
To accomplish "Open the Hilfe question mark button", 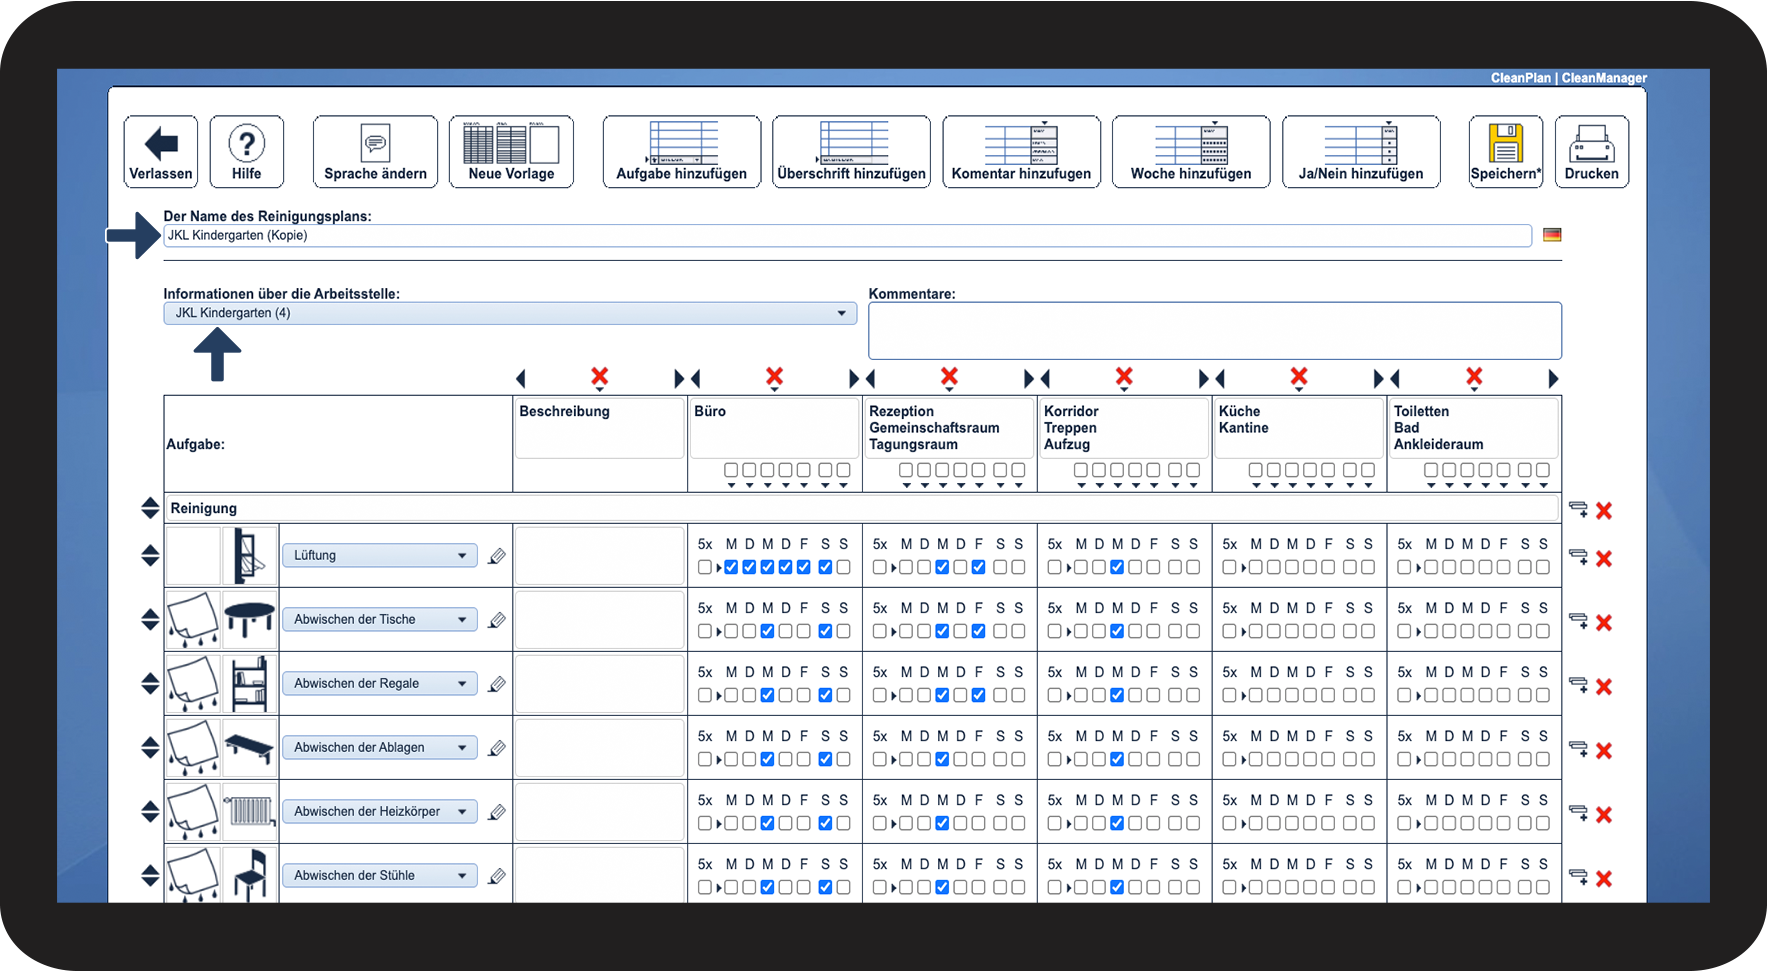I will [247, 152].
